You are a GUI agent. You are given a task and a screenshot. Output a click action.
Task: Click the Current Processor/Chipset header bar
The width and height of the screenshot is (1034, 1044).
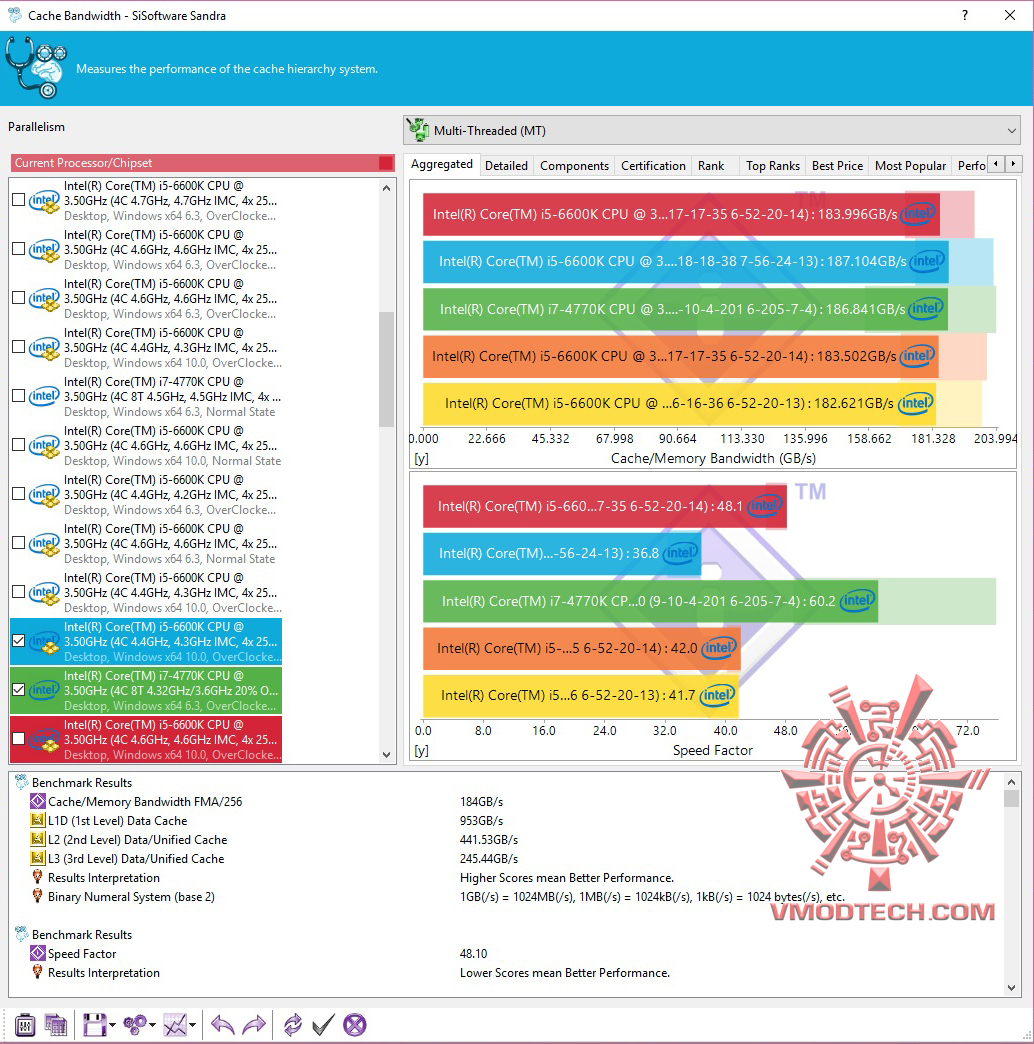click(x=203, y=163)
